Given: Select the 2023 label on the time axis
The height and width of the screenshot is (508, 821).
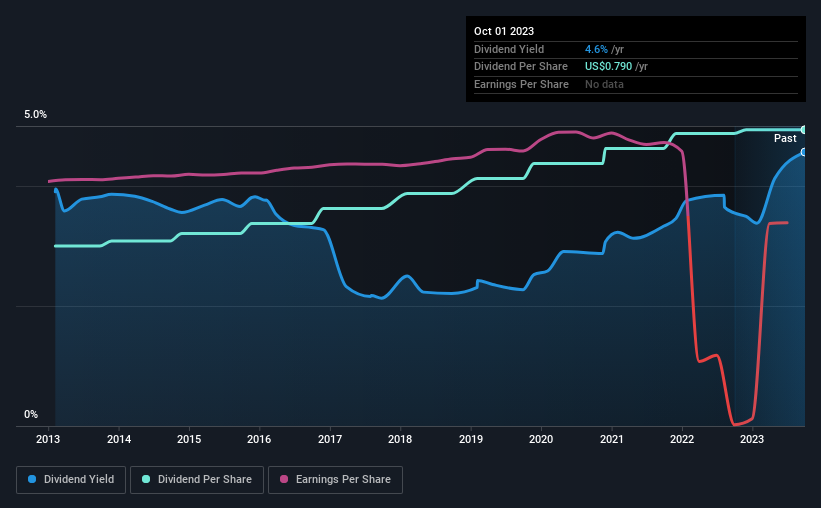Looking at the screenshot, I should [752, 439].
